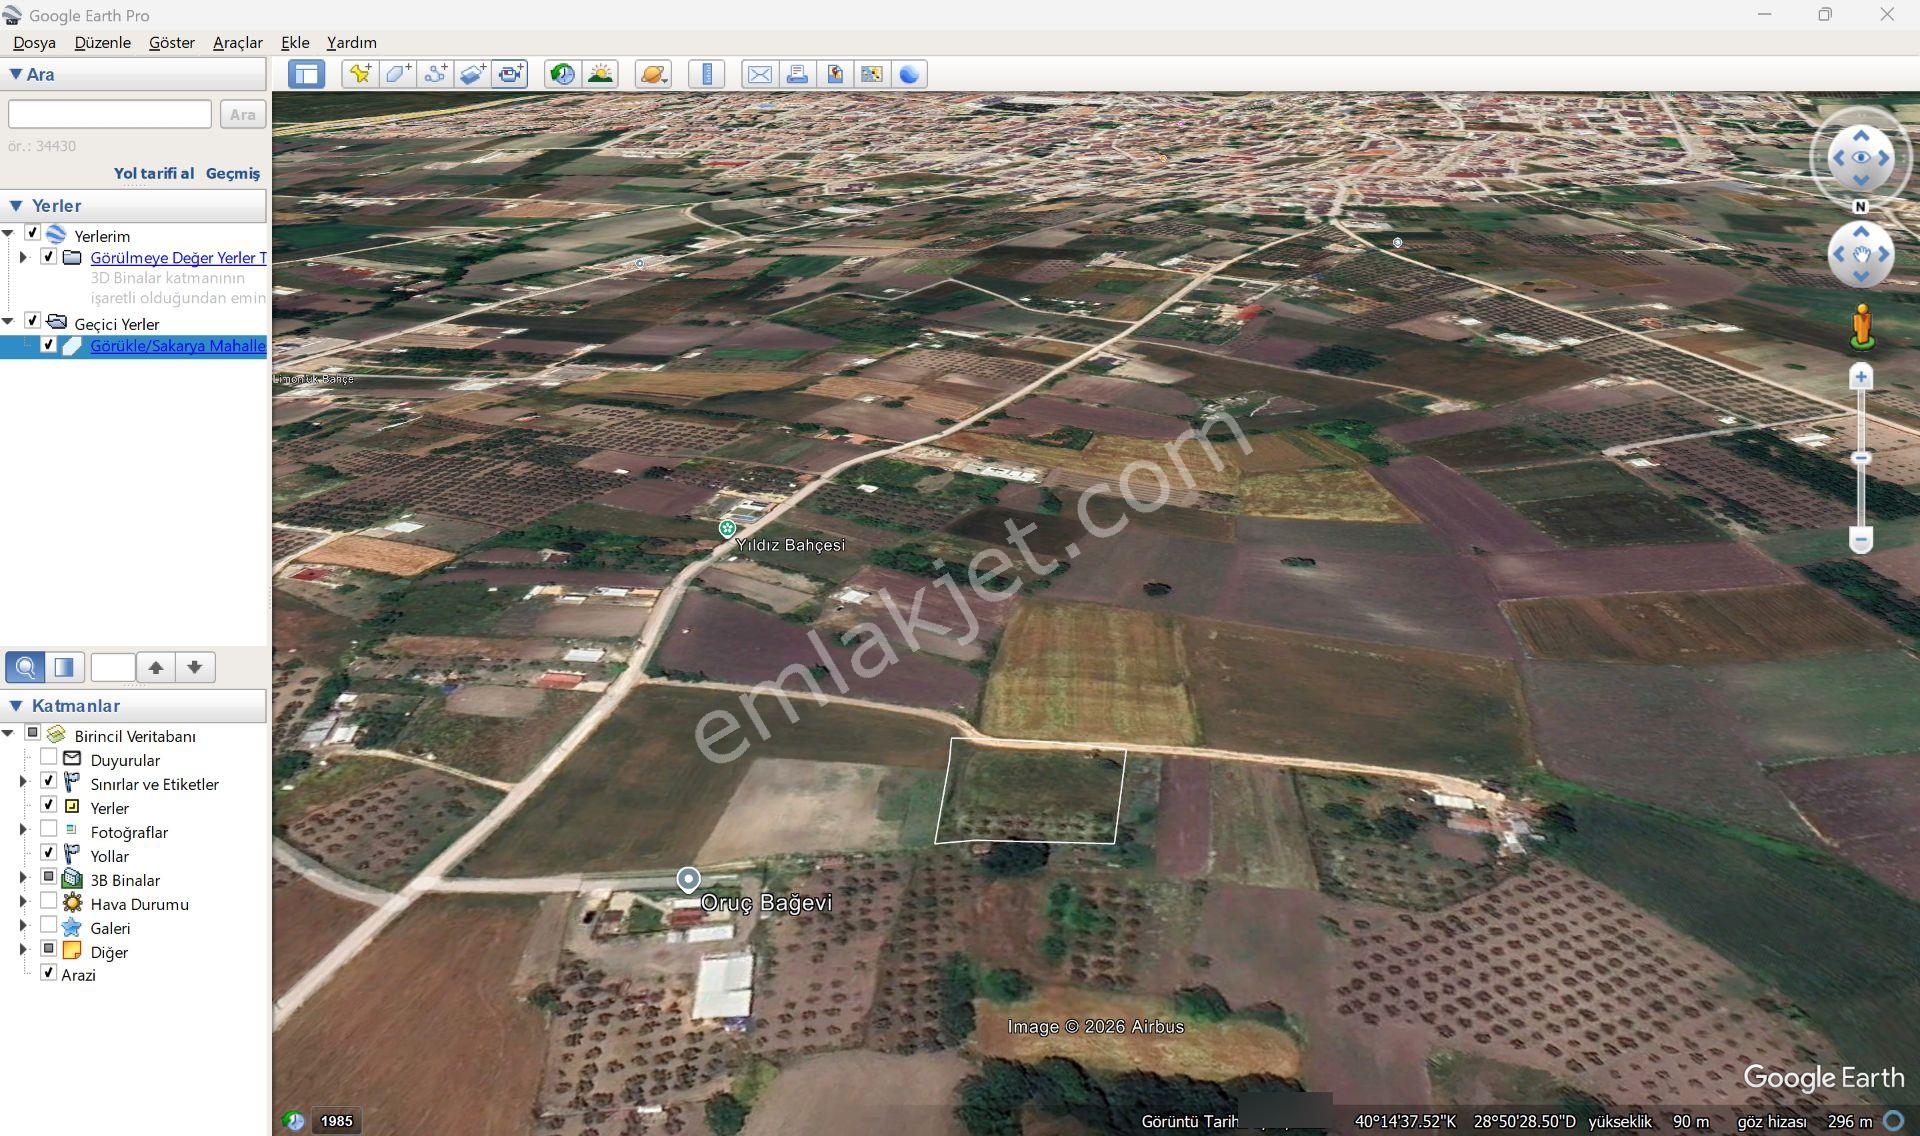This screenshot has height=1136, width=1920.
Task: Open the Yardım menu
Action: pos(352,43)
